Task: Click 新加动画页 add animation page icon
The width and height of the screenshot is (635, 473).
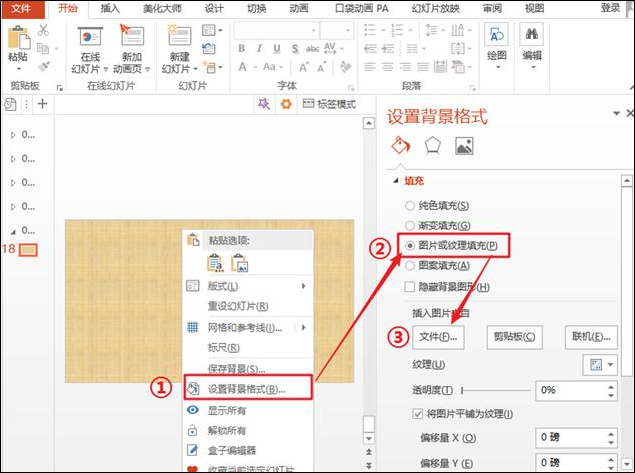Action: pyautogui.click(x=132, y=36)
